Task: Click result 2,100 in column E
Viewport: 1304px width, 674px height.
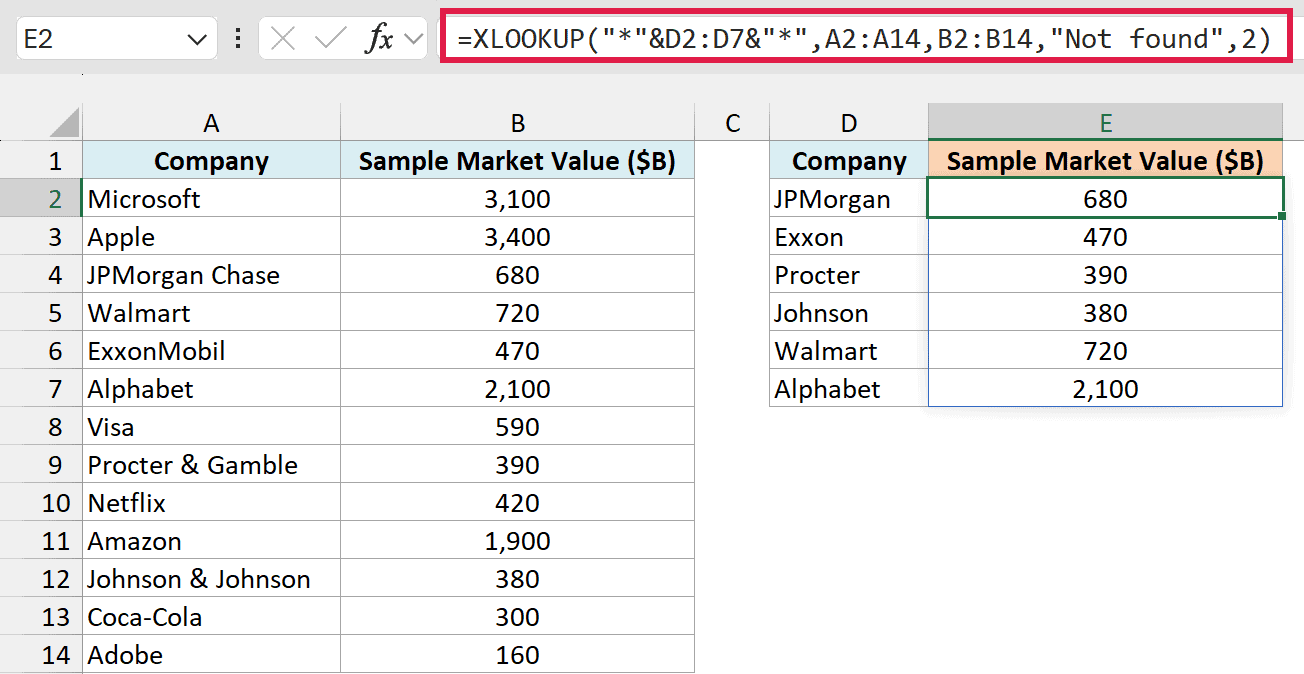Action: click(1105, 389)
